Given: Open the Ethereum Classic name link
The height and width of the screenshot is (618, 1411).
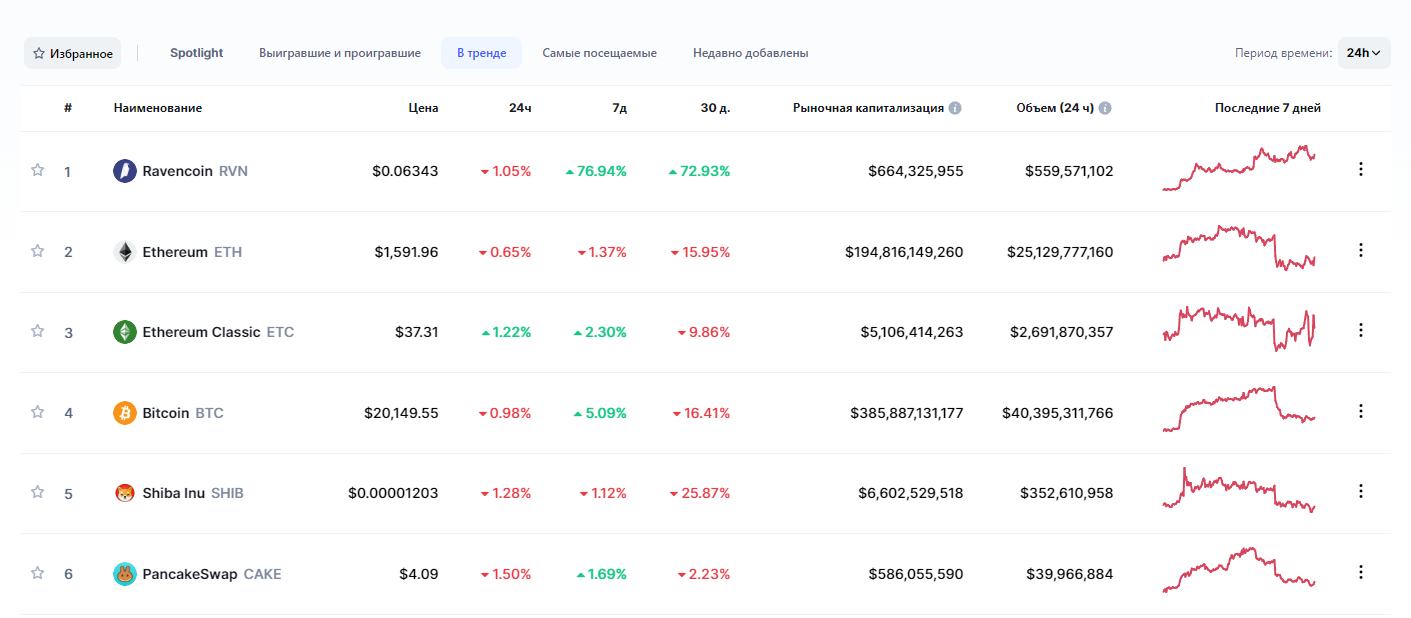Looking at the screenshot, I should click(201, 332).
